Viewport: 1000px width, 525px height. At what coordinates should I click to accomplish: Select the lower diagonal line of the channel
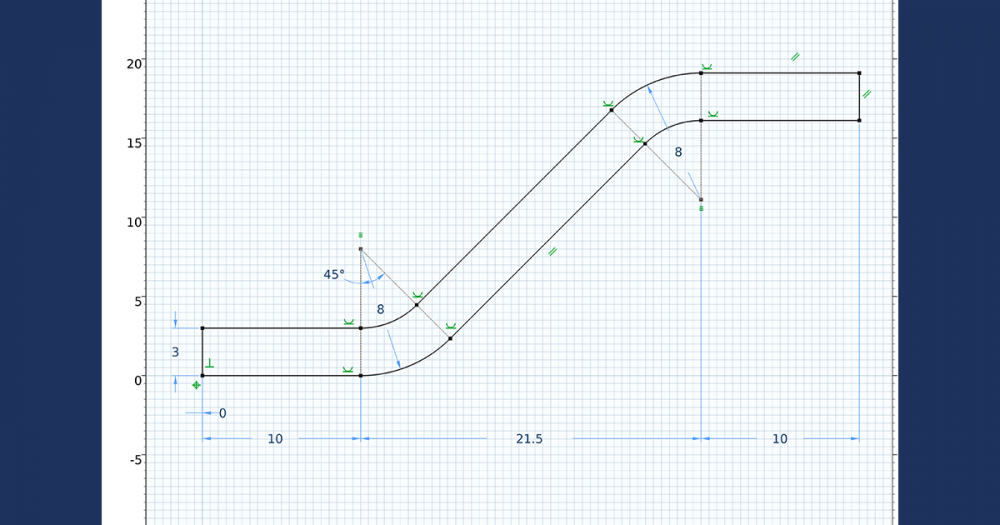click(x=547, y=241)
